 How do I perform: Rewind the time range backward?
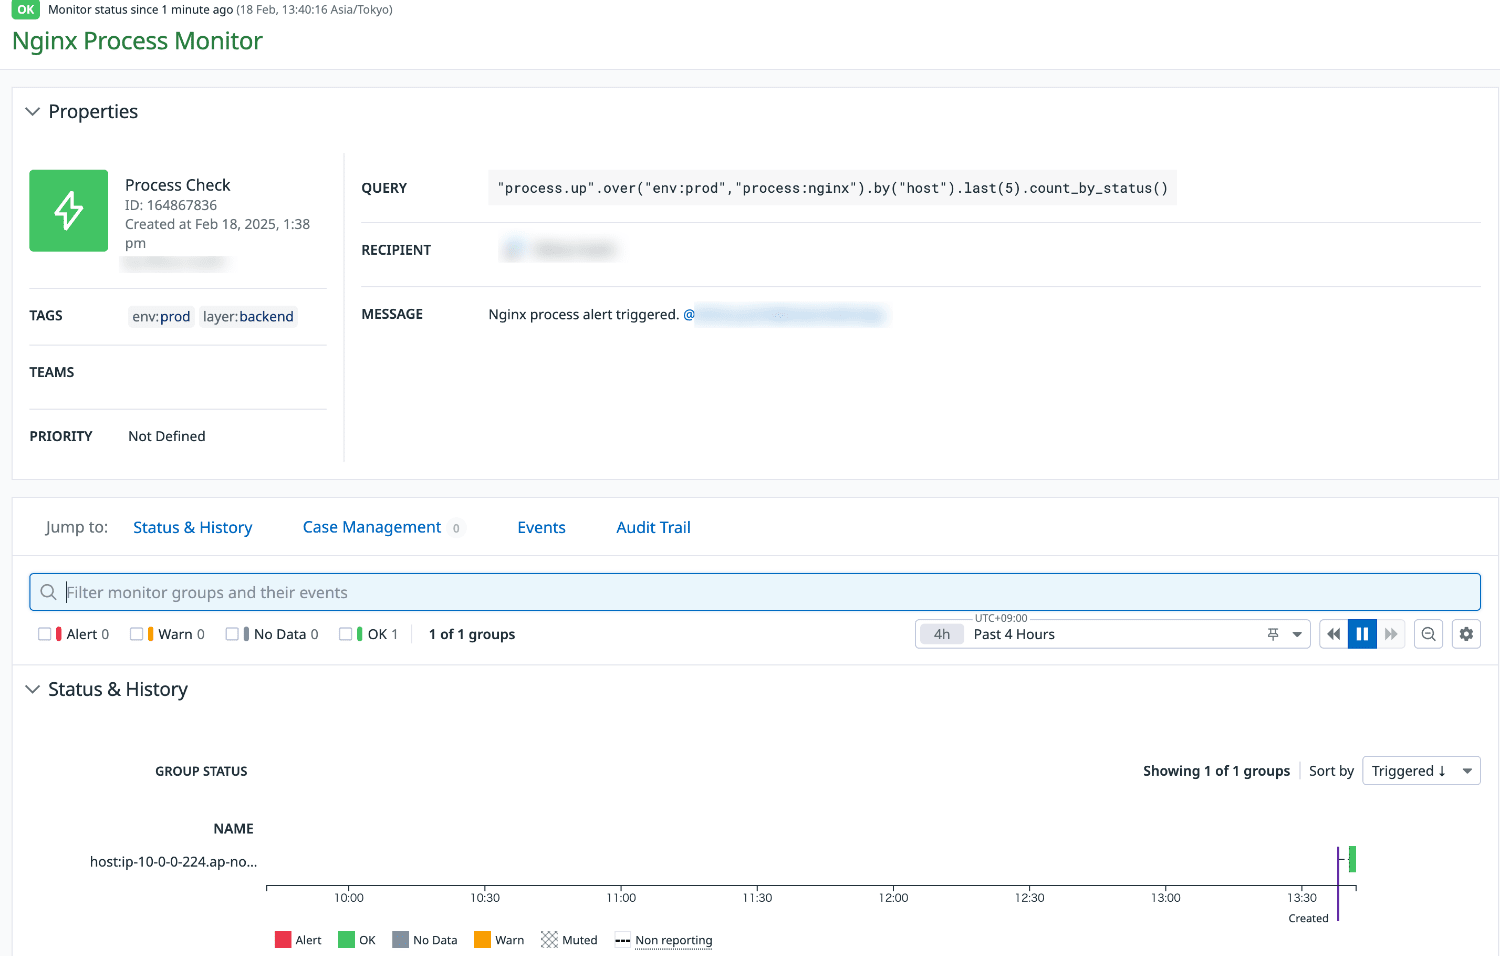1333,634
